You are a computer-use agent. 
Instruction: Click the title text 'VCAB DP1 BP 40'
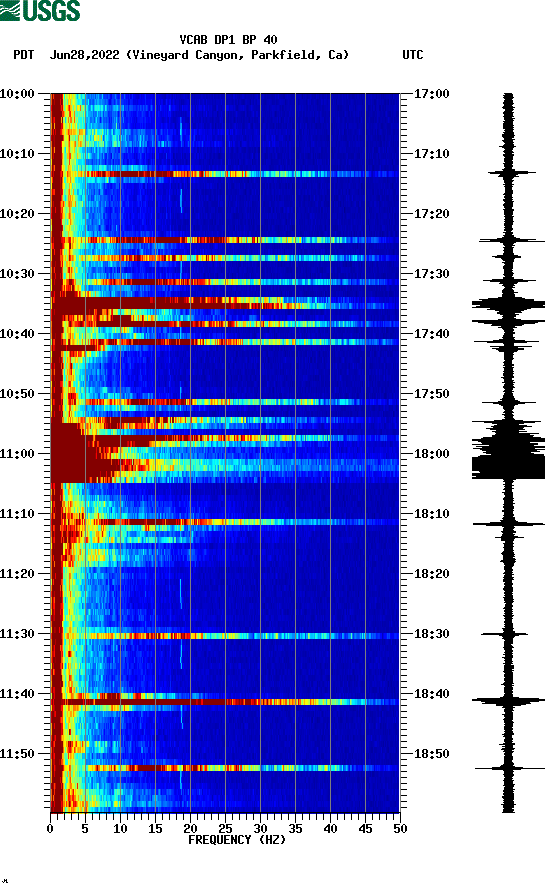coord(228,40)
